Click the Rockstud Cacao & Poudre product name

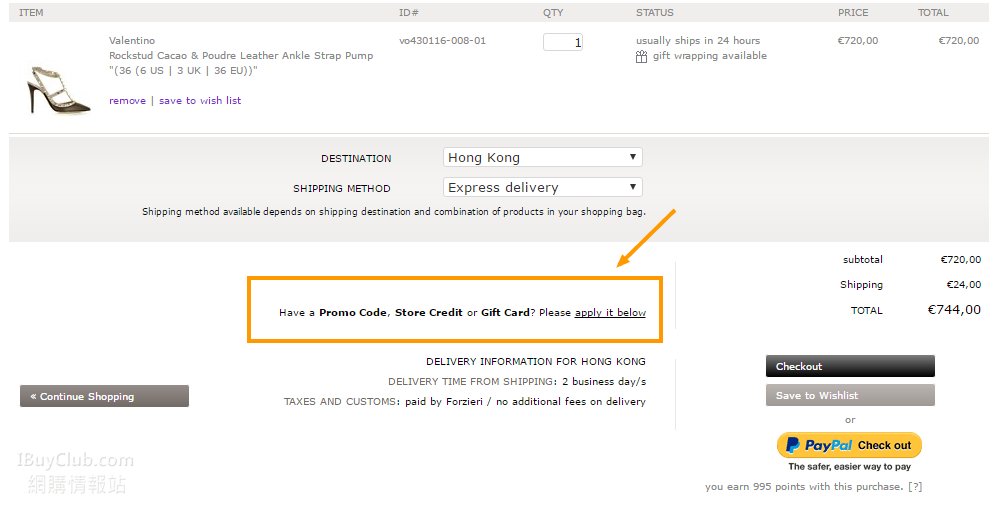point(241,55)
